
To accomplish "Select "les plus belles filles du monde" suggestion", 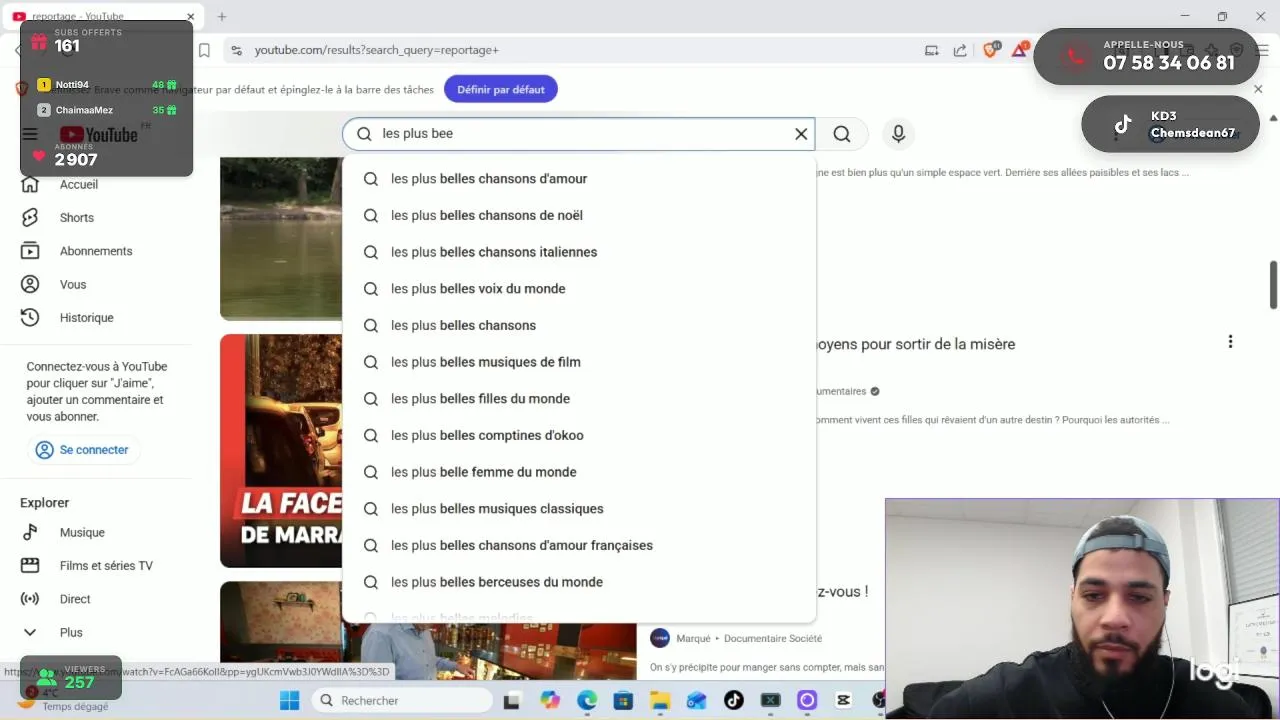I will [x=579, y=399].
